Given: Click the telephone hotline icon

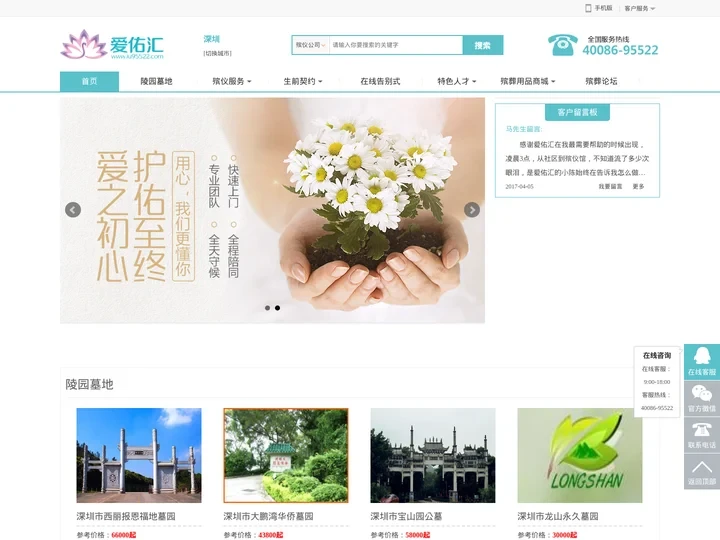Looking at the screenshot, I should click(x=562, y=45).
